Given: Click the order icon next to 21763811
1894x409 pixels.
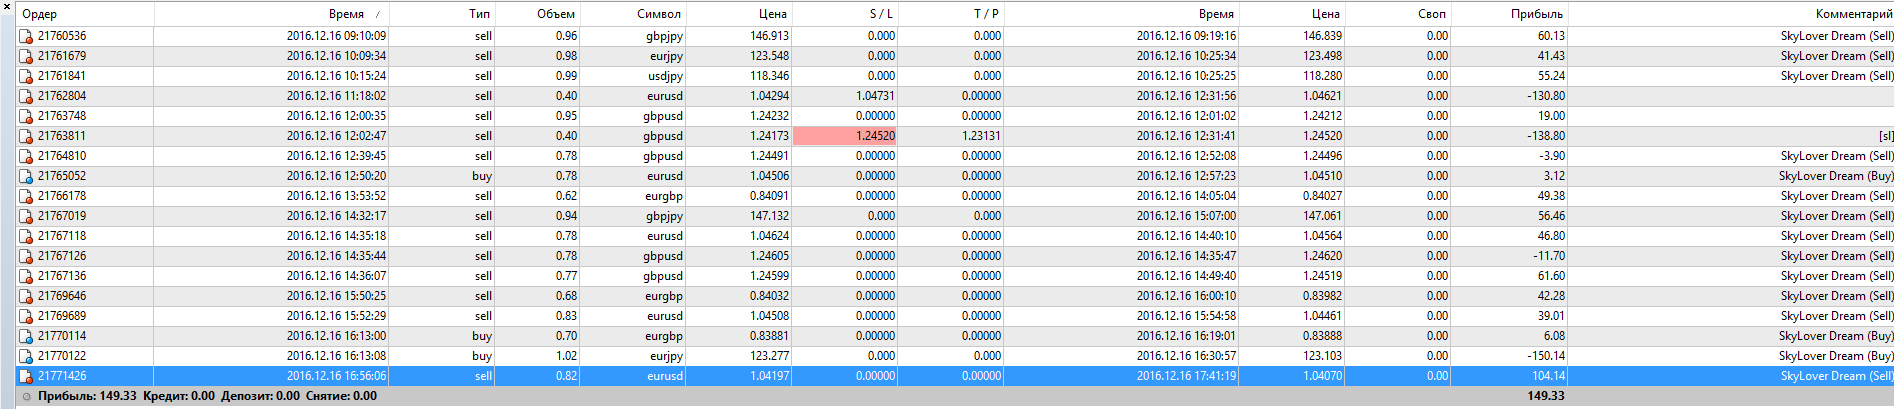Looking at the screenshot, I should [x=26, y=136].
